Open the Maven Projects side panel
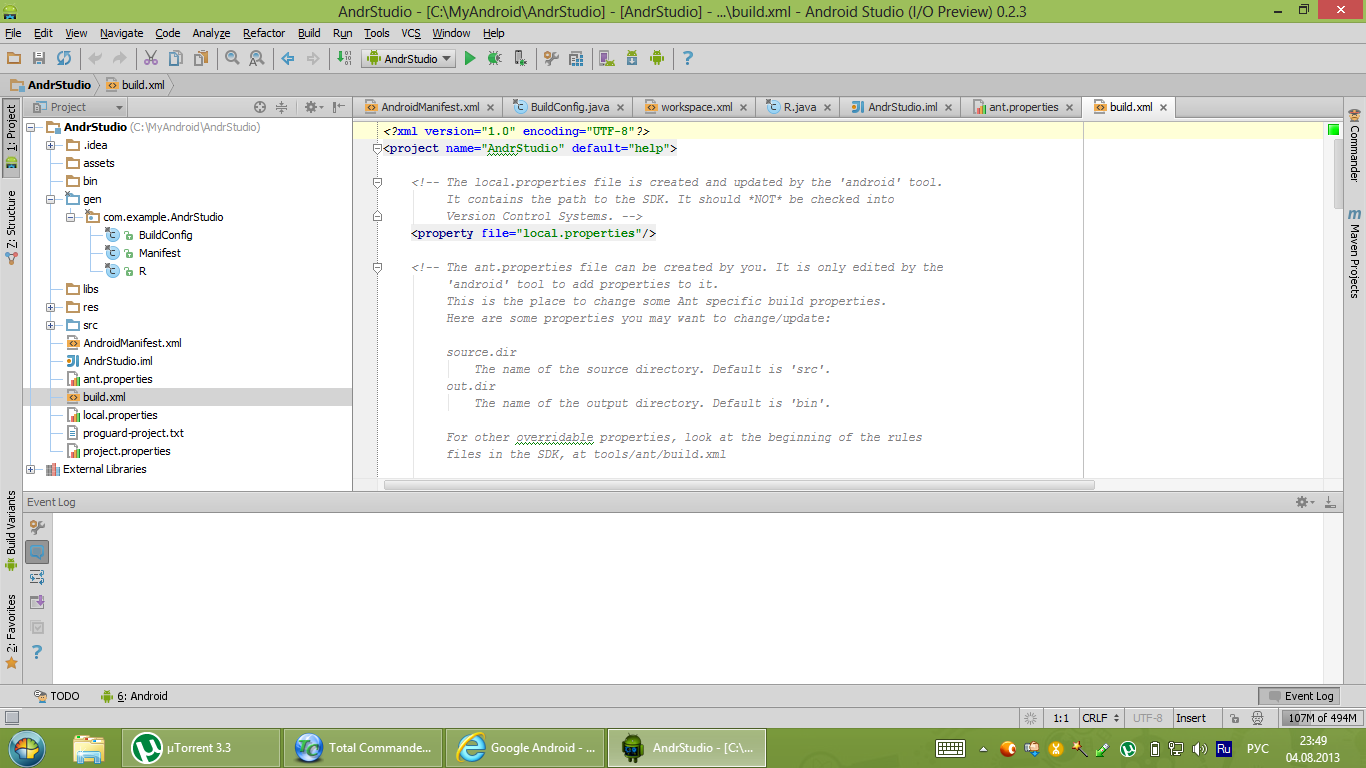Viewport: 1366px width, 768px height. [x=1355, y=253]
